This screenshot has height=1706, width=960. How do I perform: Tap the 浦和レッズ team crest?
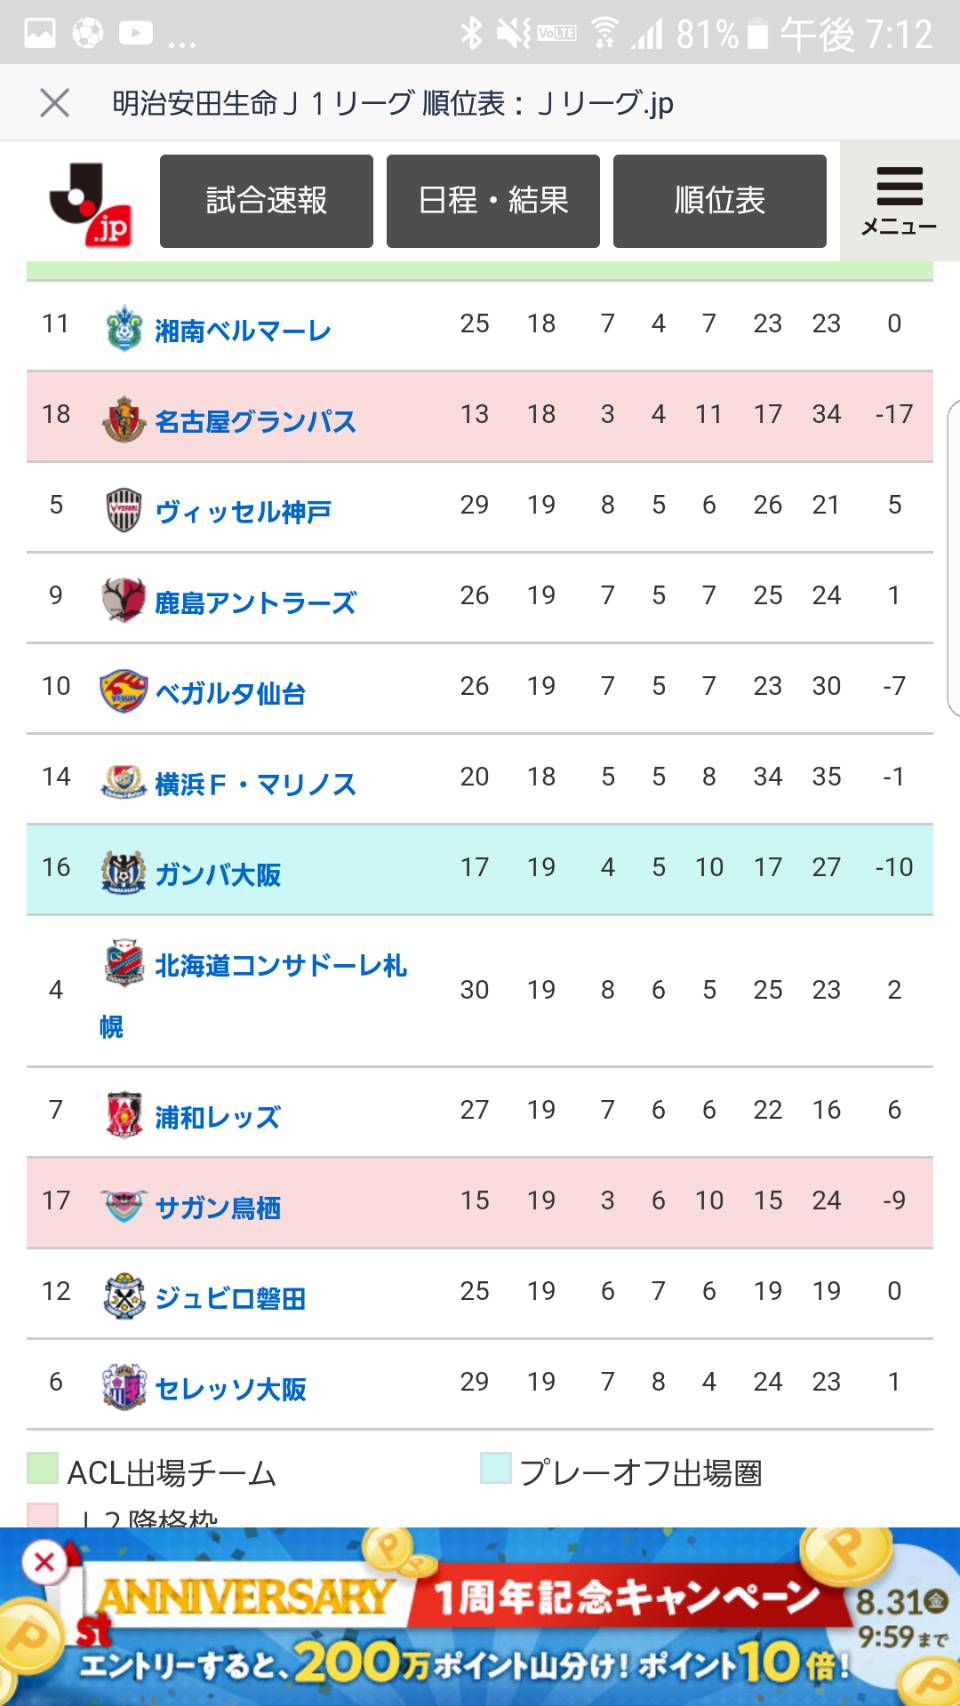point(123,1114)
